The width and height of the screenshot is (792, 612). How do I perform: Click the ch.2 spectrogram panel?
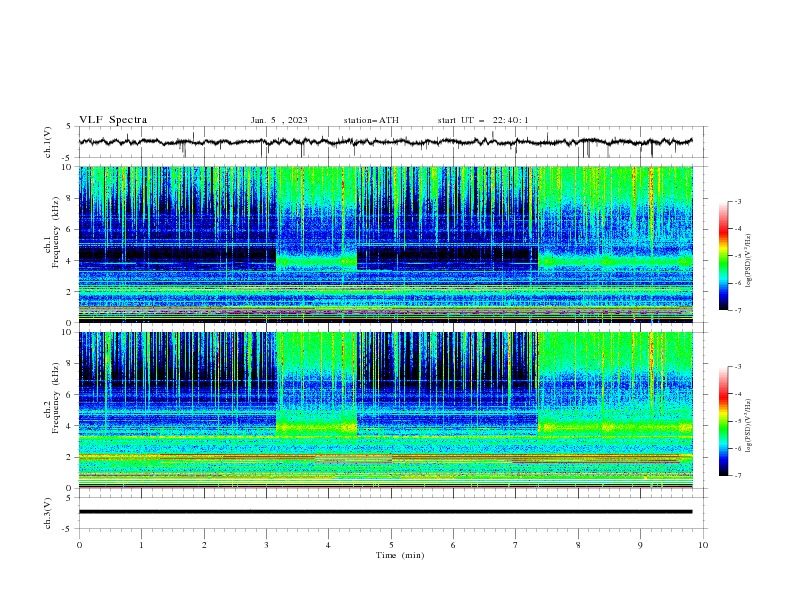386,410
